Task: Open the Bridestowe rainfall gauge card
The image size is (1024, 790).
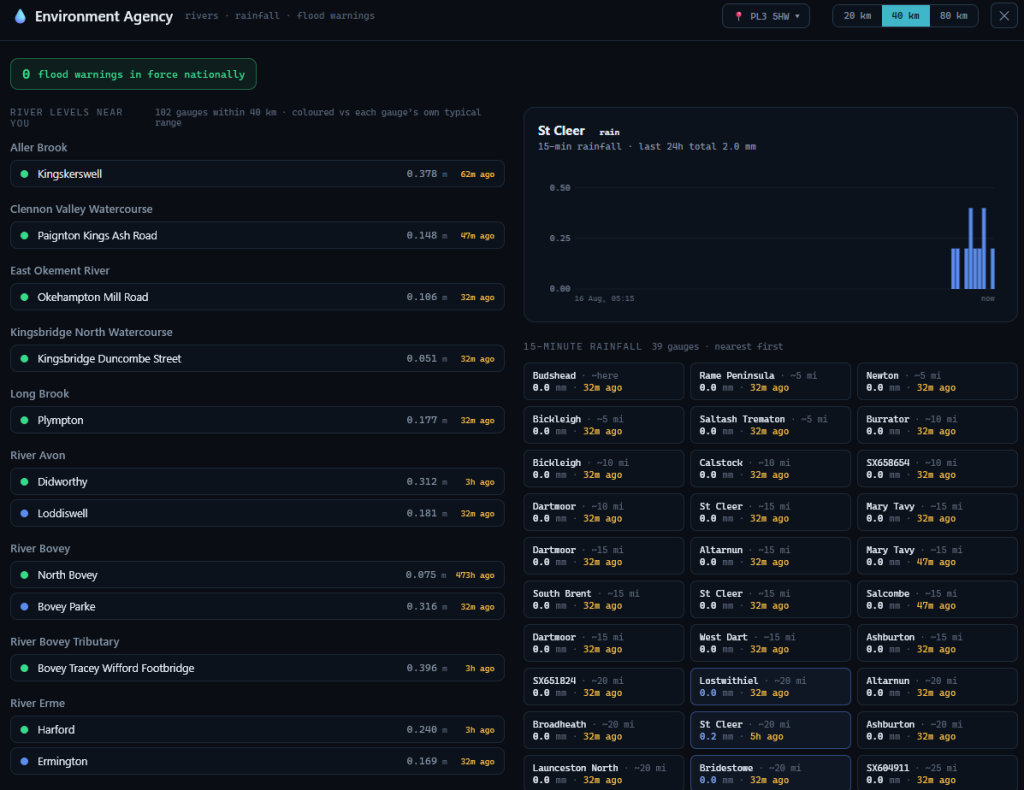Action: pos(771,773)
